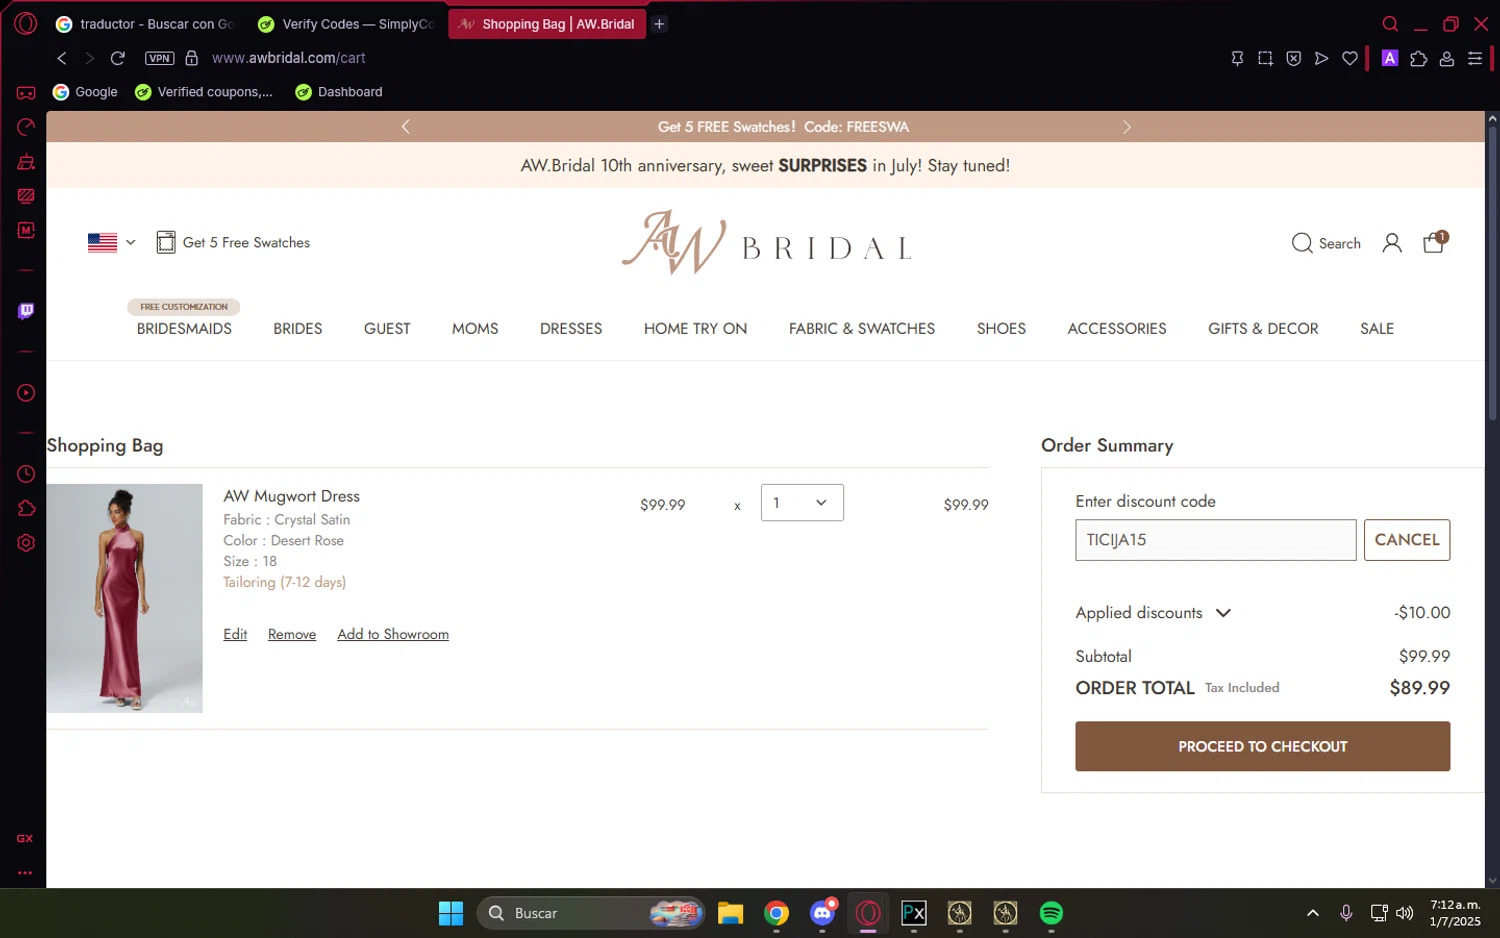Open AW Mugwort Dress product title

click(x=291, y=496)
